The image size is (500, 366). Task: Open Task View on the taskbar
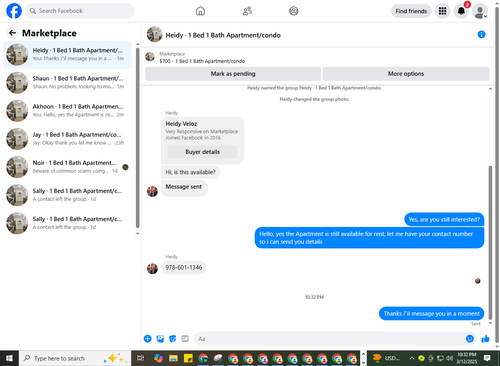[141, 358]
